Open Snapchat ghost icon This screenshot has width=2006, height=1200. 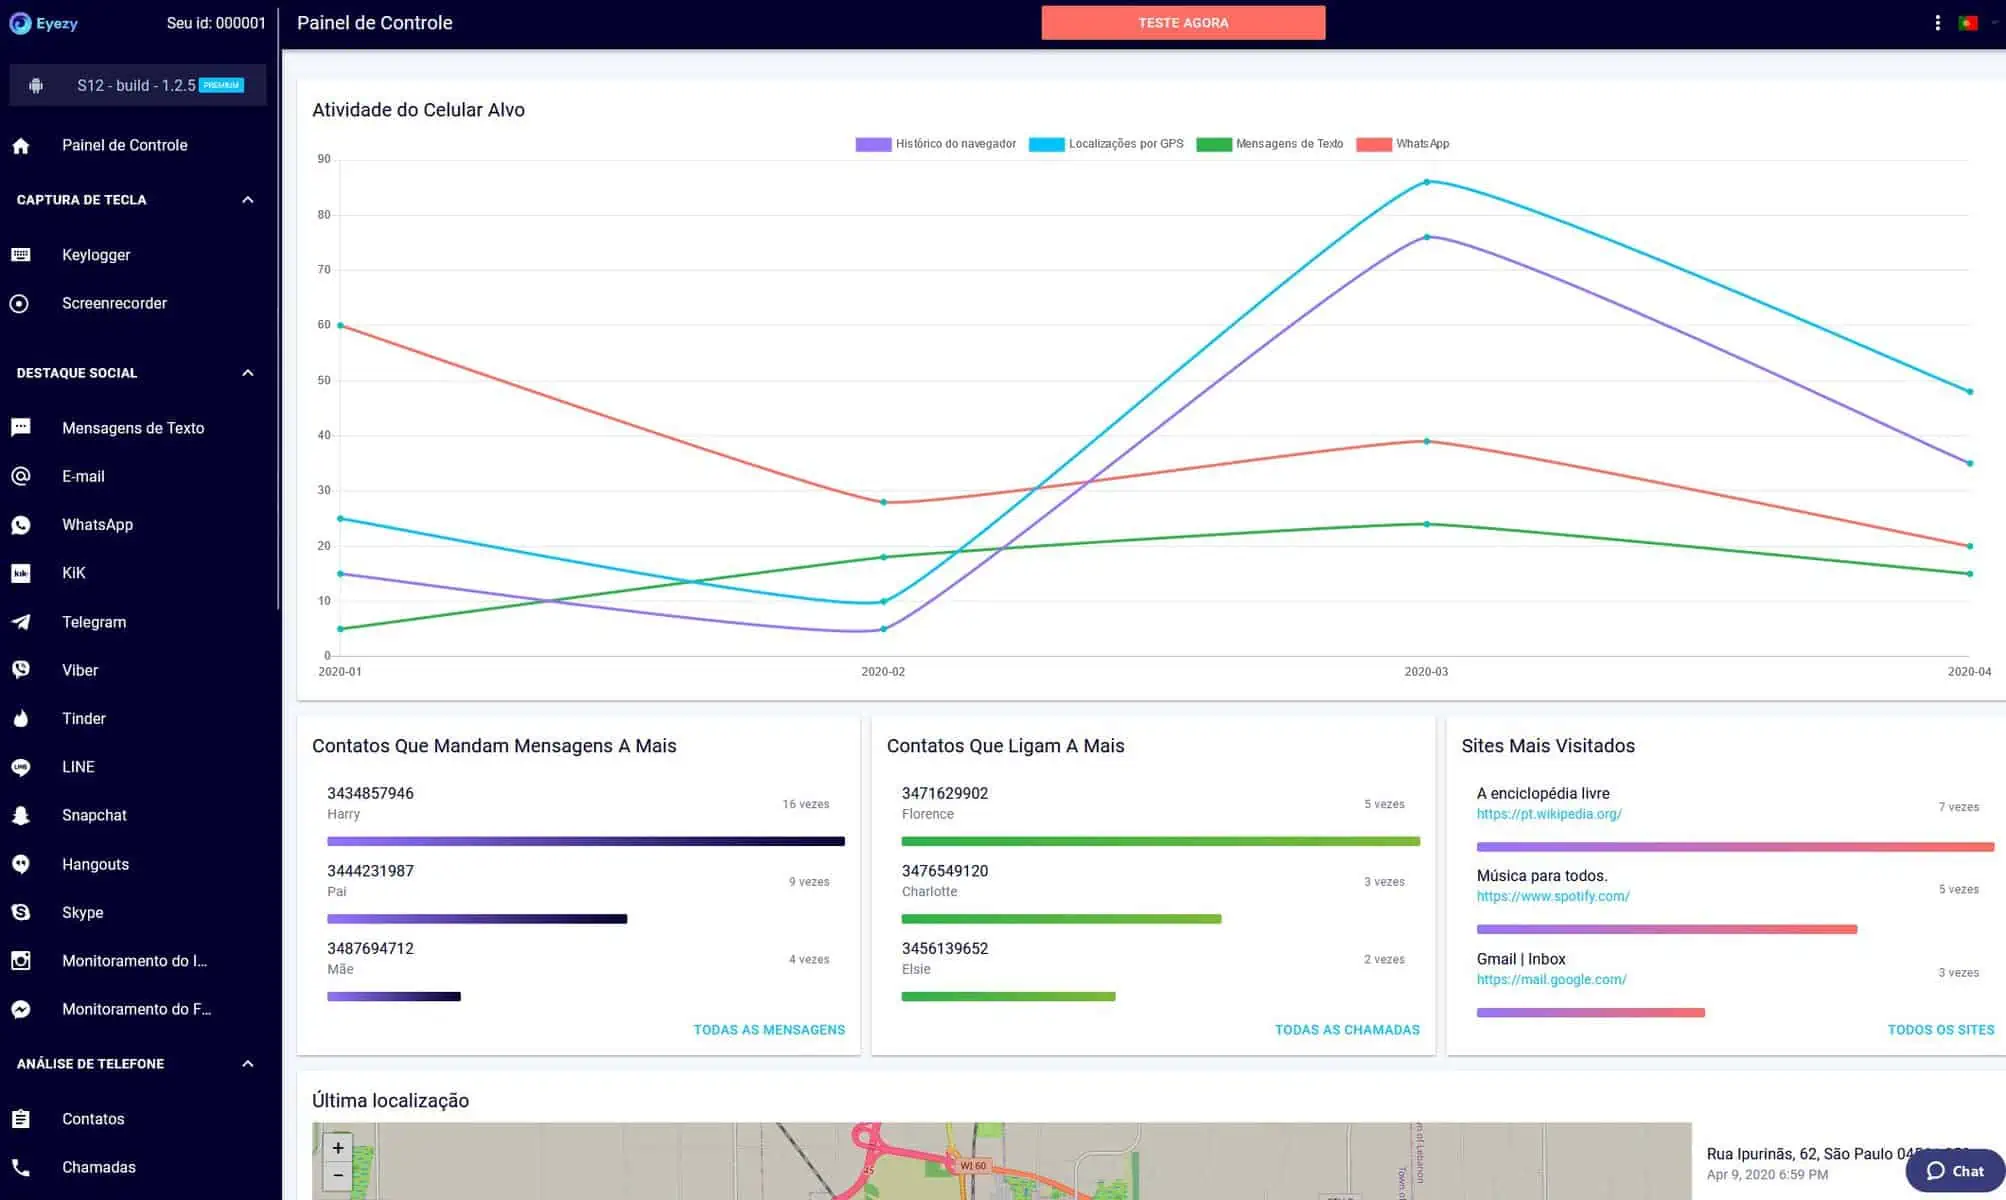coord(20,816)
